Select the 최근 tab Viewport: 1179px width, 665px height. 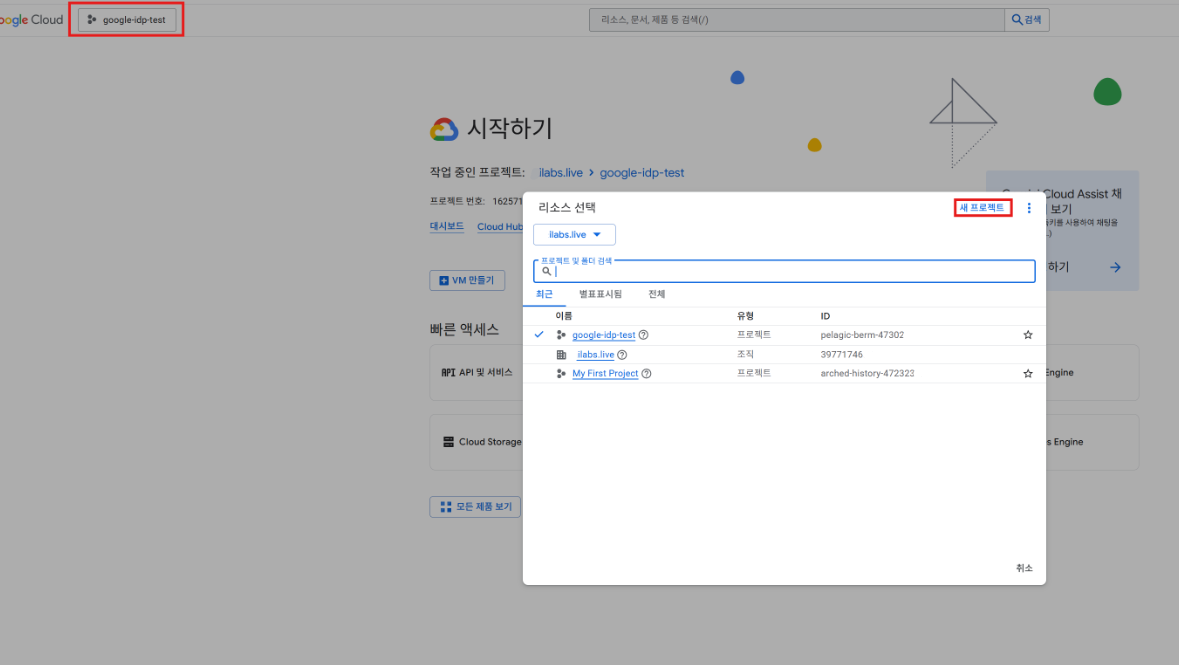pos(544,294)
